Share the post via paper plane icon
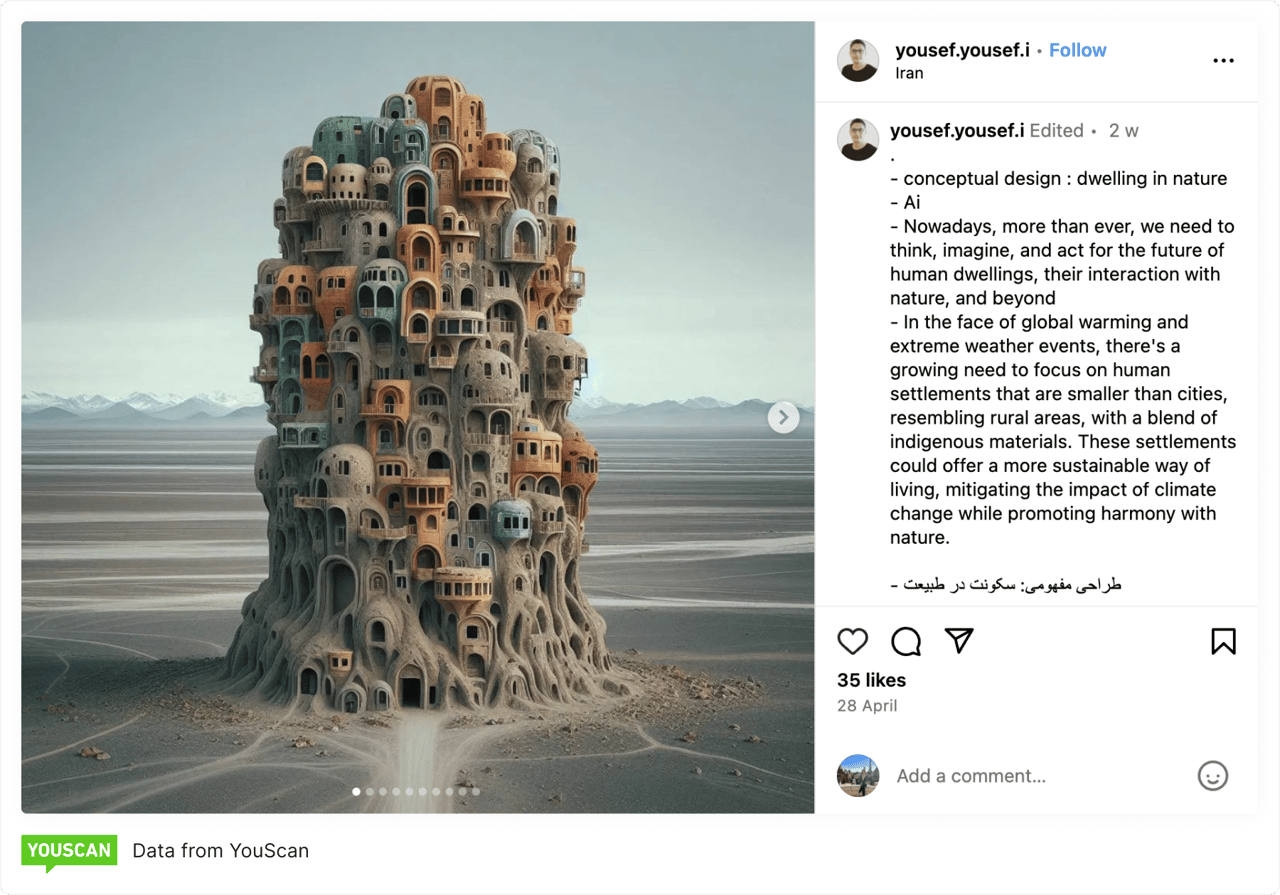The height and width of the screenshot is (895, 1280). coord(959,640)
